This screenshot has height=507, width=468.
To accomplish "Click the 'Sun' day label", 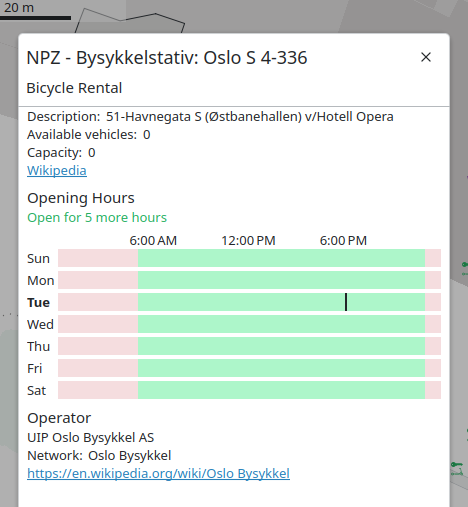I will (38, 259).
